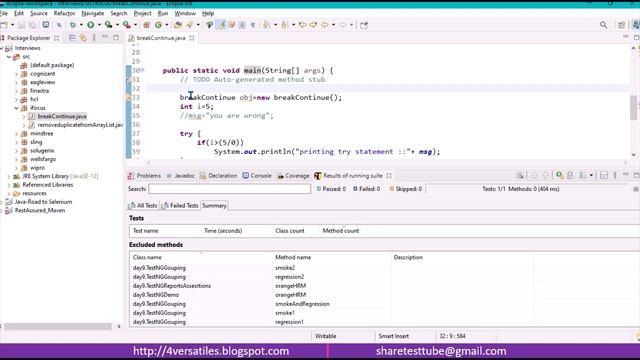Open the Window menu
640x360 pixels.
click(185, 13)
